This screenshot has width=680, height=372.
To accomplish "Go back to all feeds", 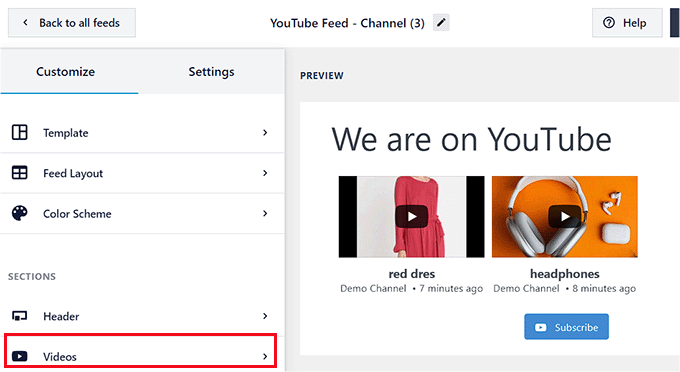I will click(x=72, y=23).
